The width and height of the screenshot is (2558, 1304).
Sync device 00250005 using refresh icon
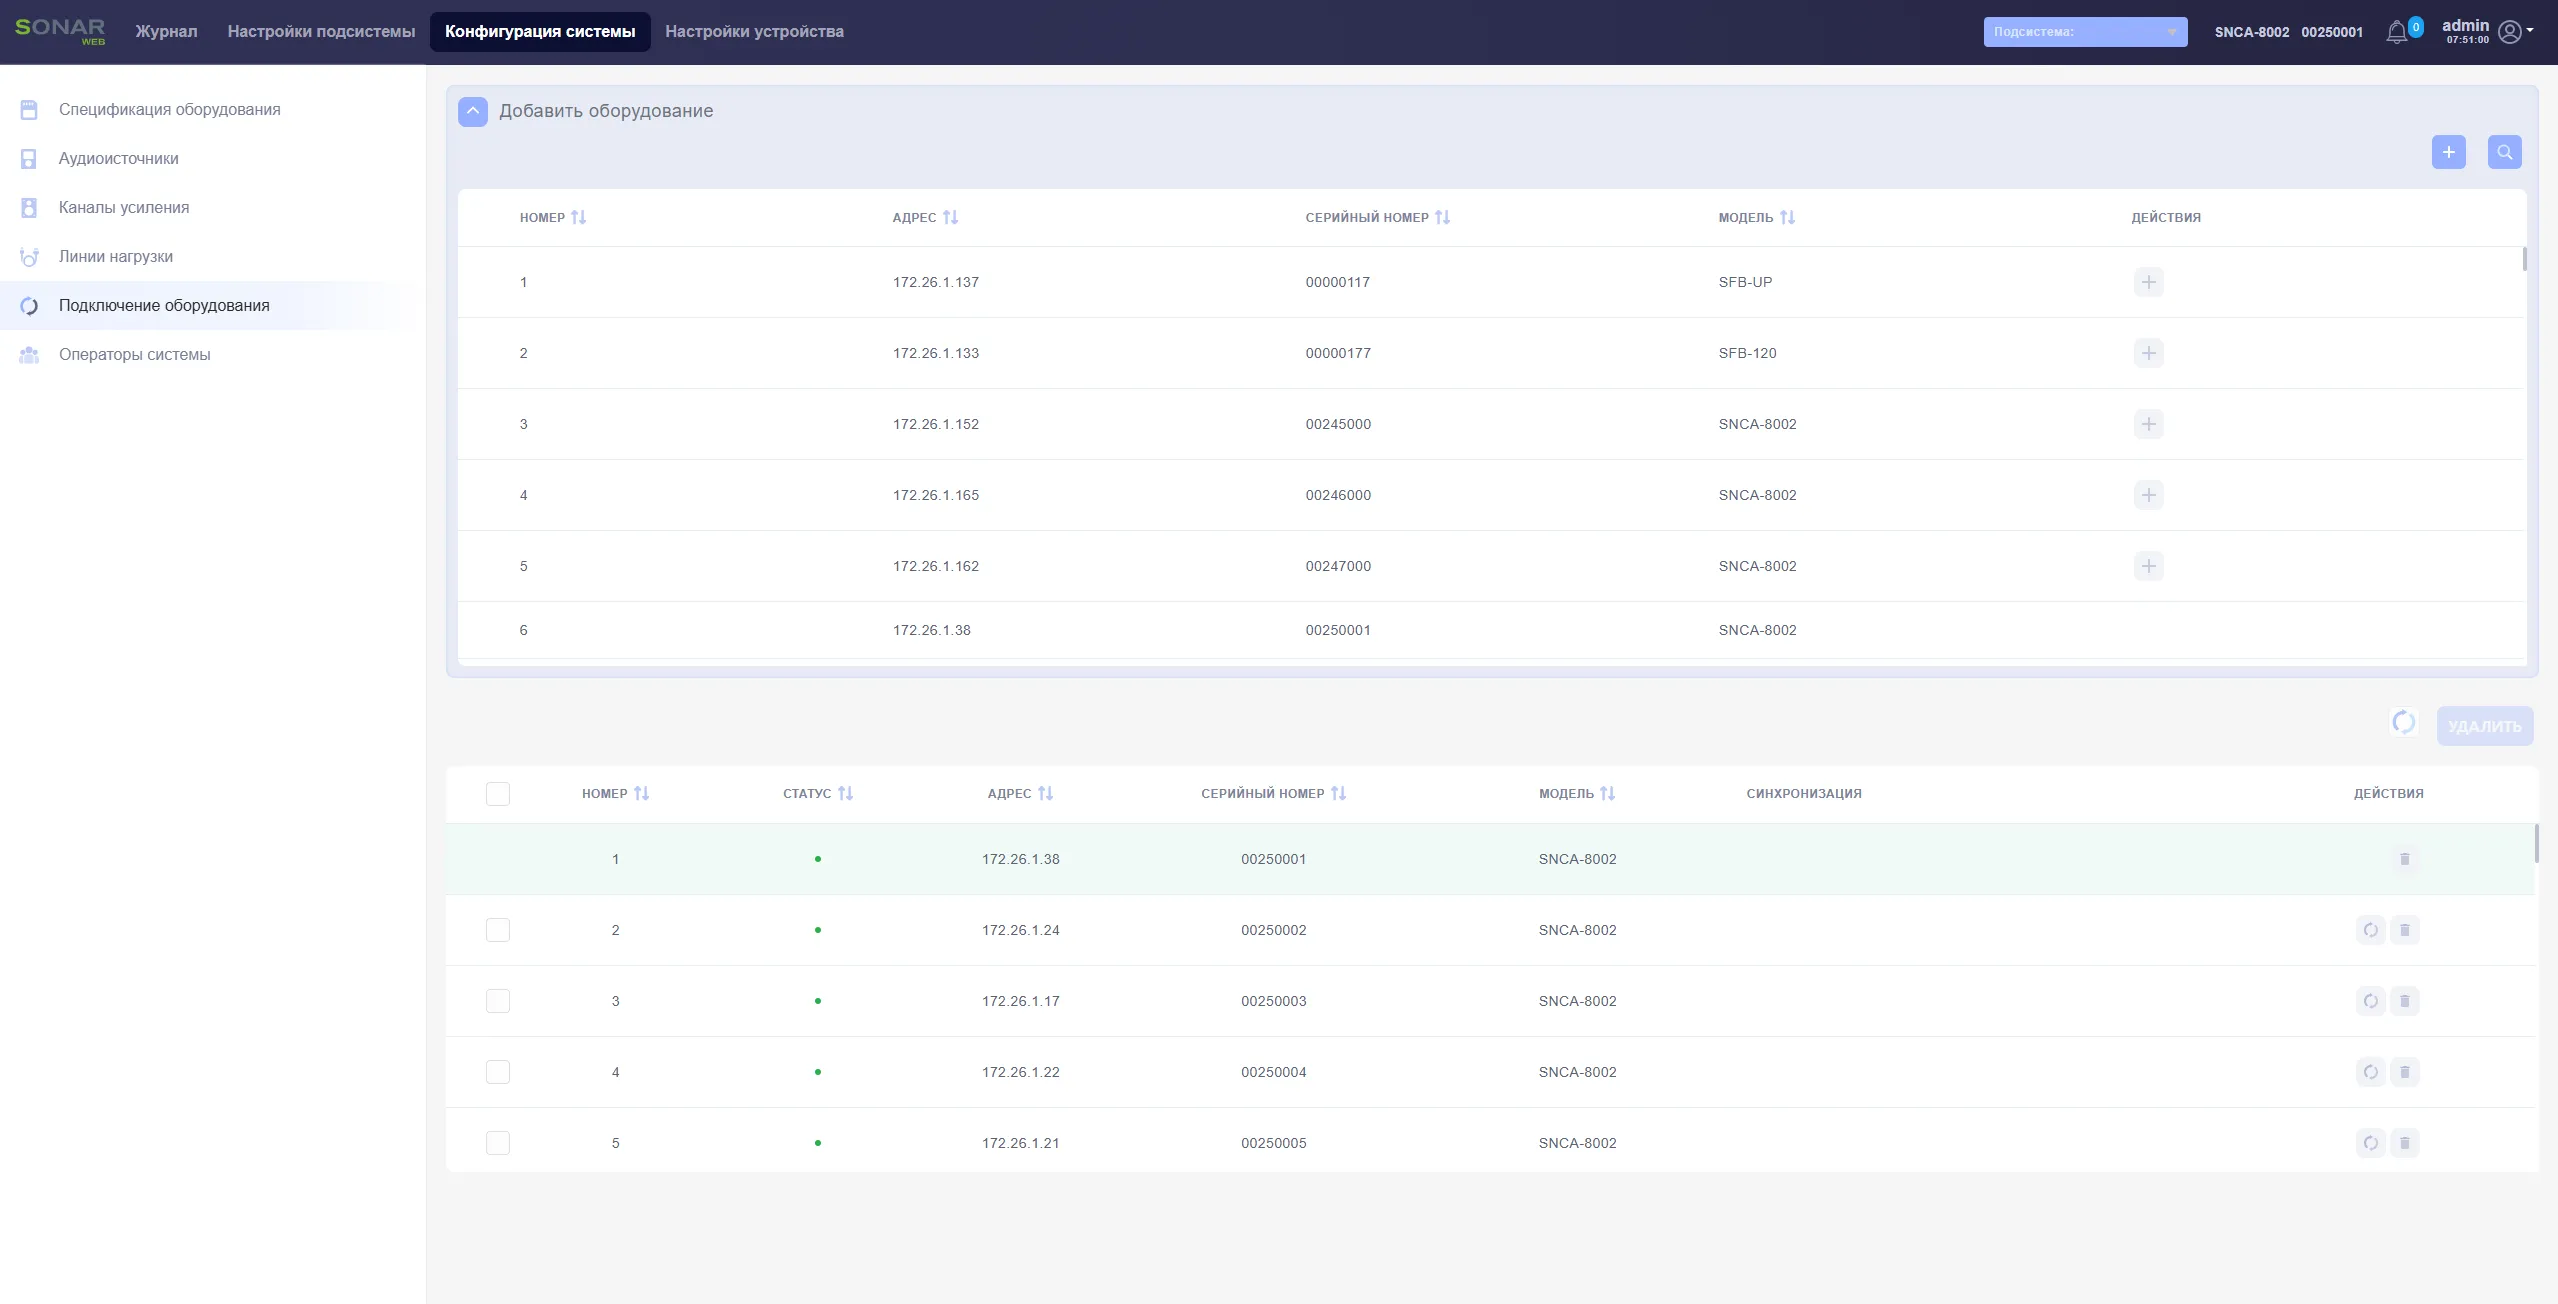[x=2370, y=1143]
